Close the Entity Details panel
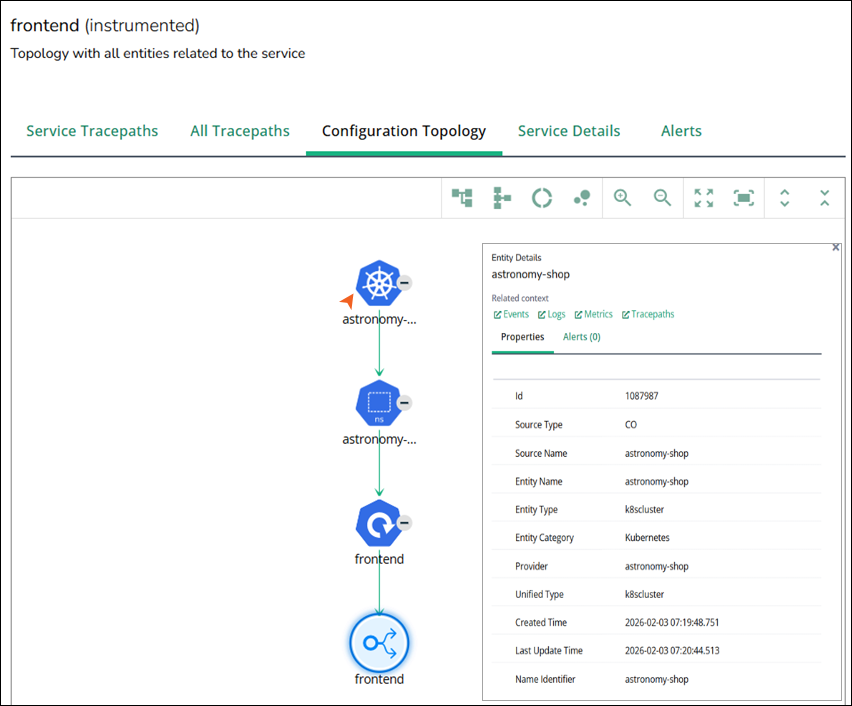Screen dimensions: 852x706 click(836, 247)
